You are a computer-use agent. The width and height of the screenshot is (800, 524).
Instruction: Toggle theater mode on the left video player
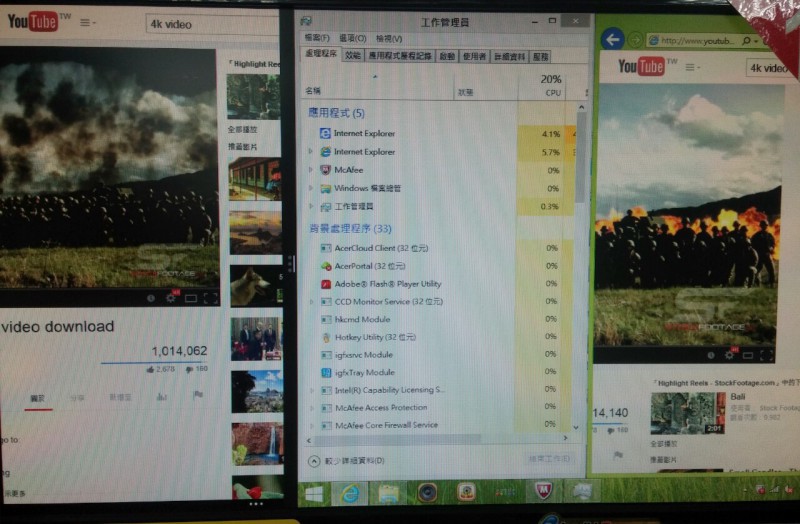click(x=191, y=298)
